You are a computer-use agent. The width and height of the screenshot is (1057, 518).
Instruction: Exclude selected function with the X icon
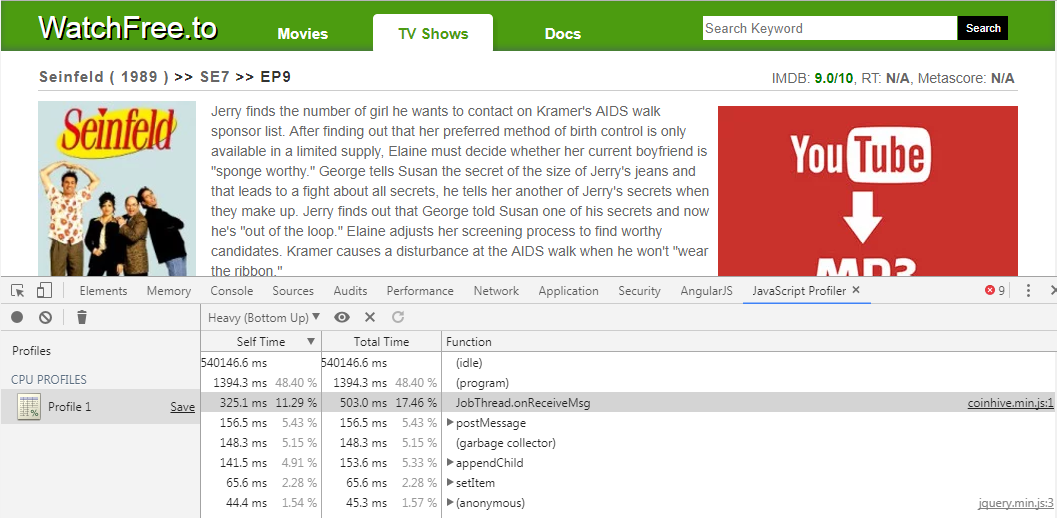(369, 317)
